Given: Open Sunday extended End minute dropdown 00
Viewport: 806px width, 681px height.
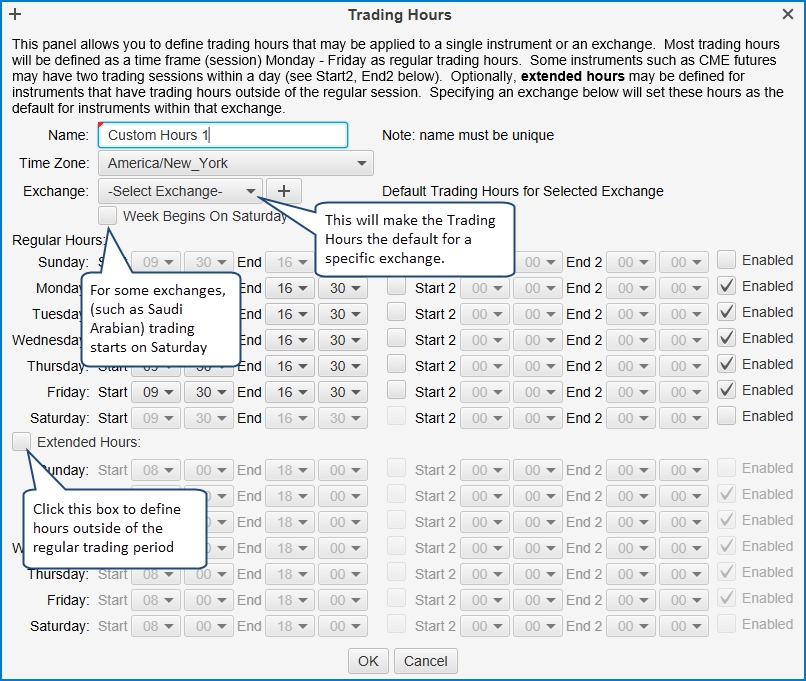Looking at the screenshot, I should point(343,470).
